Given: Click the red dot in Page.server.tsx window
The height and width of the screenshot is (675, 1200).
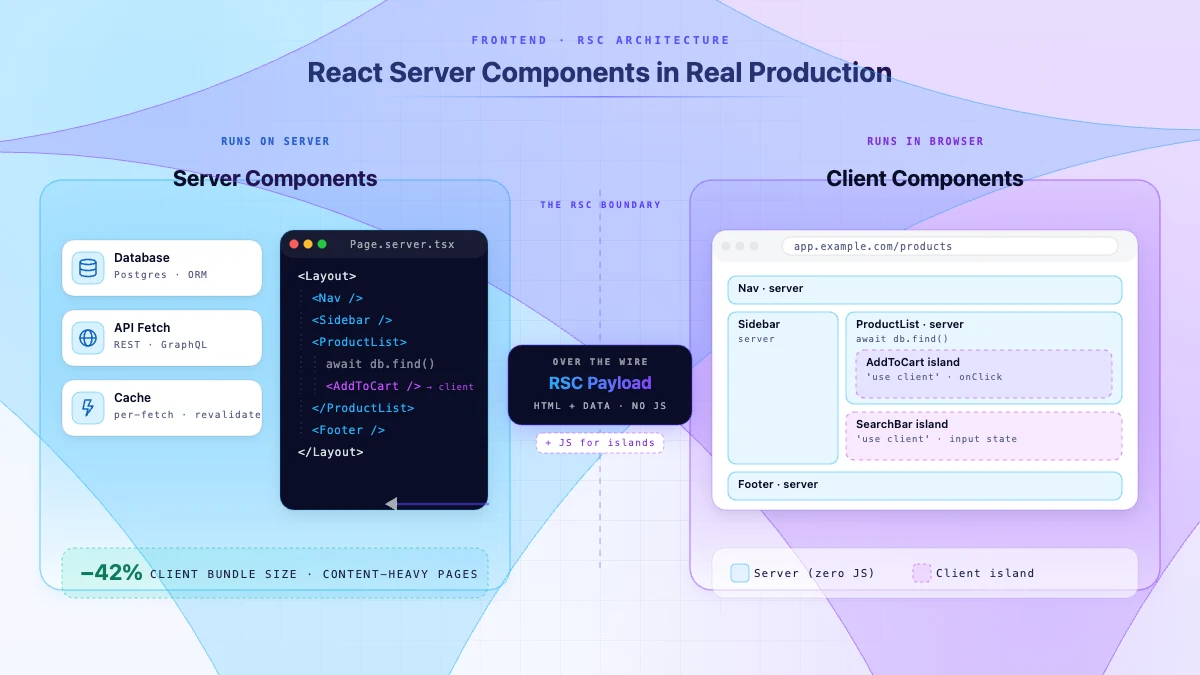Looking at the screenshot, I should (294, 244).
